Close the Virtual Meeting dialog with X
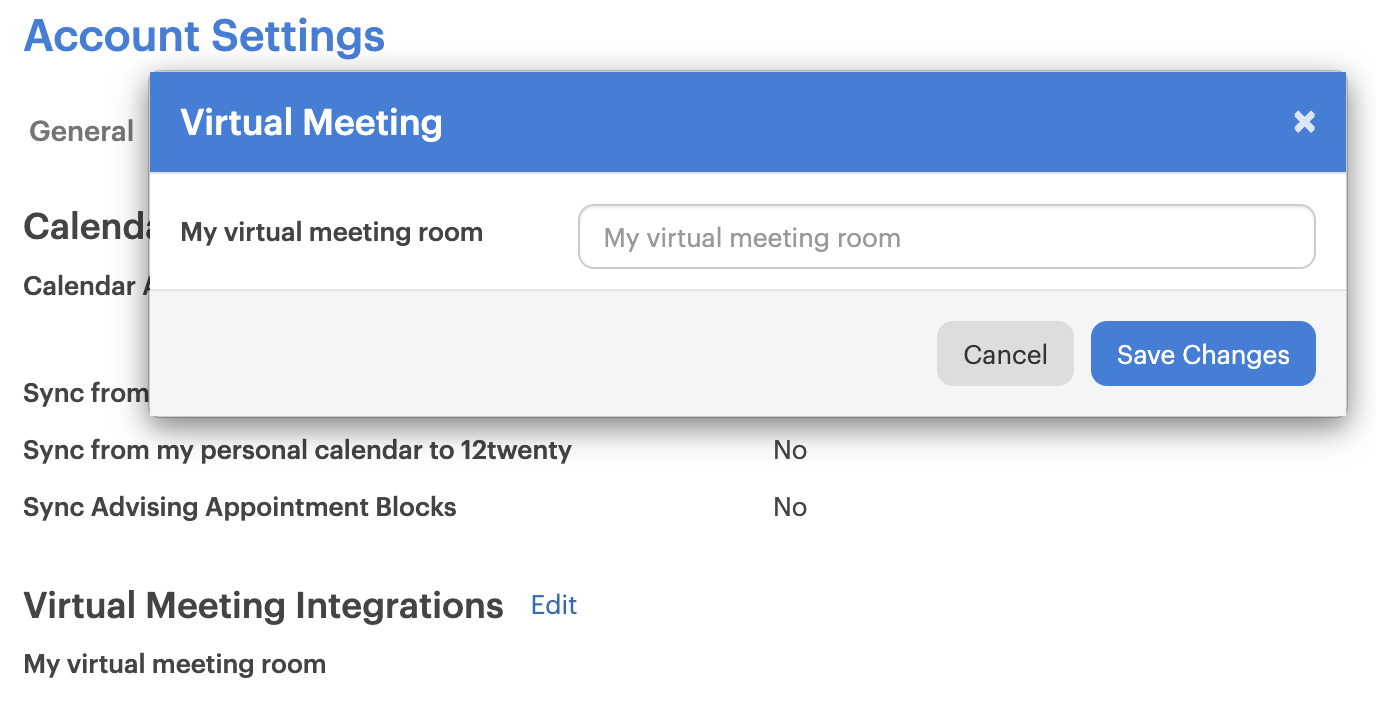Viewport: 1376px width, 720px height. [x=1304, y=122]
